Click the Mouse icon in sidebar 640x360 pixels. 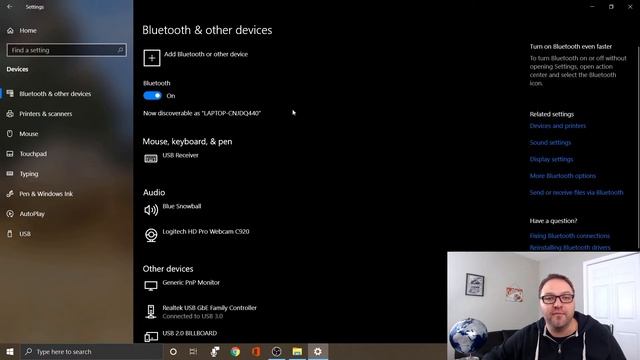click(x=10, y=134)
